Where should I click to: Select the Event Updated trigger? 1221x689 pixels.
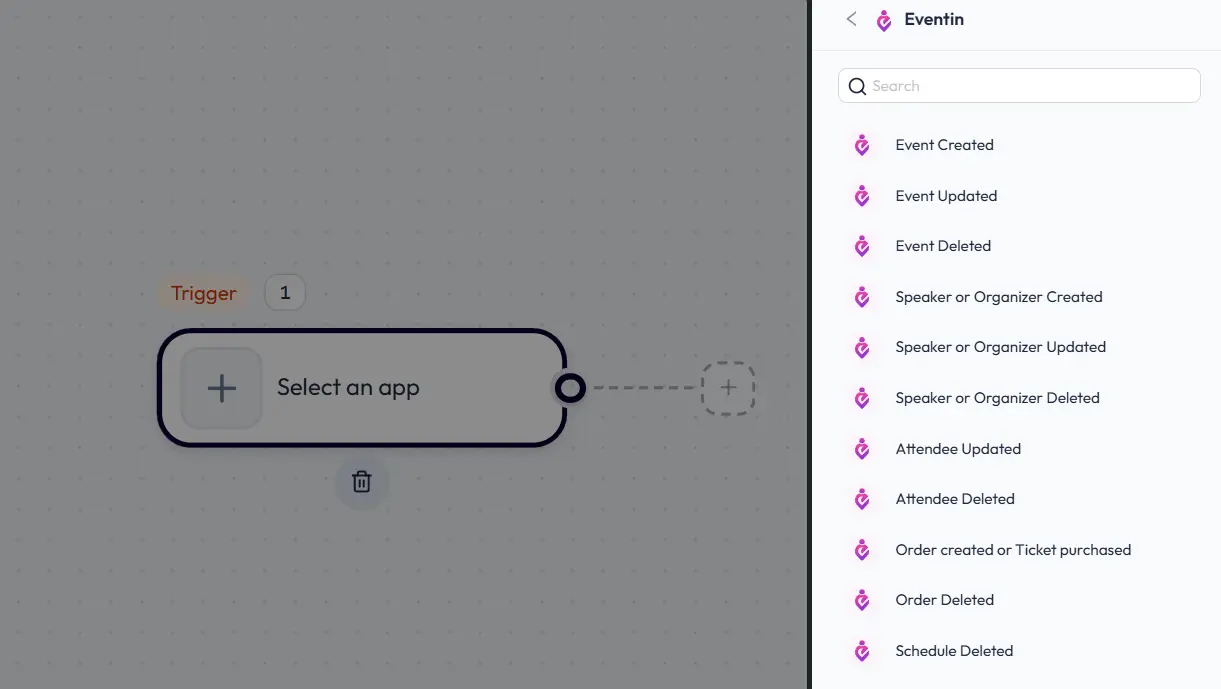[x=946, y=196]
